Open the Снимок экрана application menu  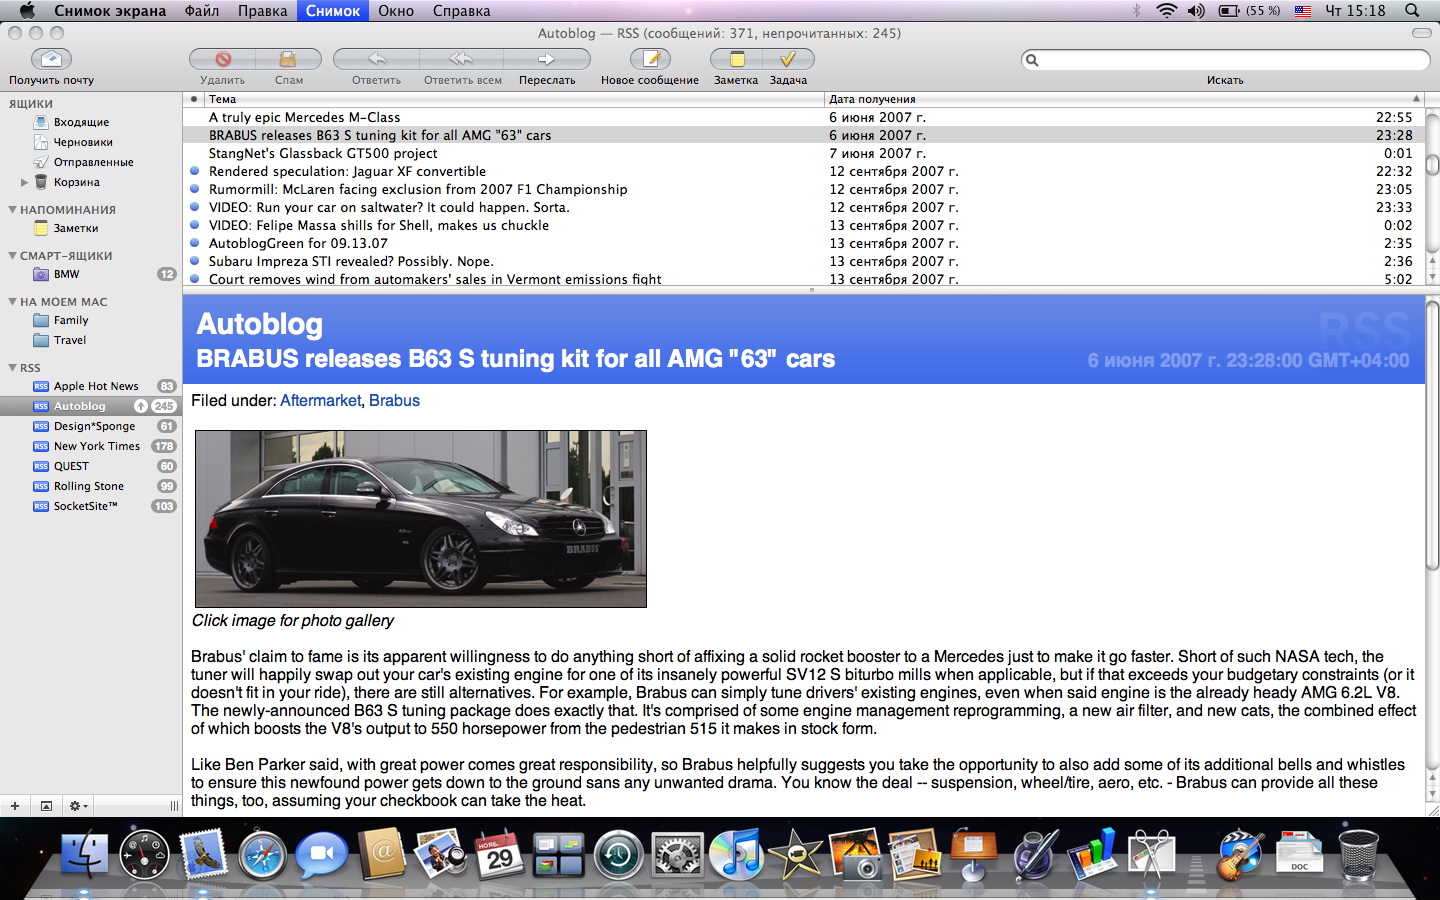pos(110,11)
